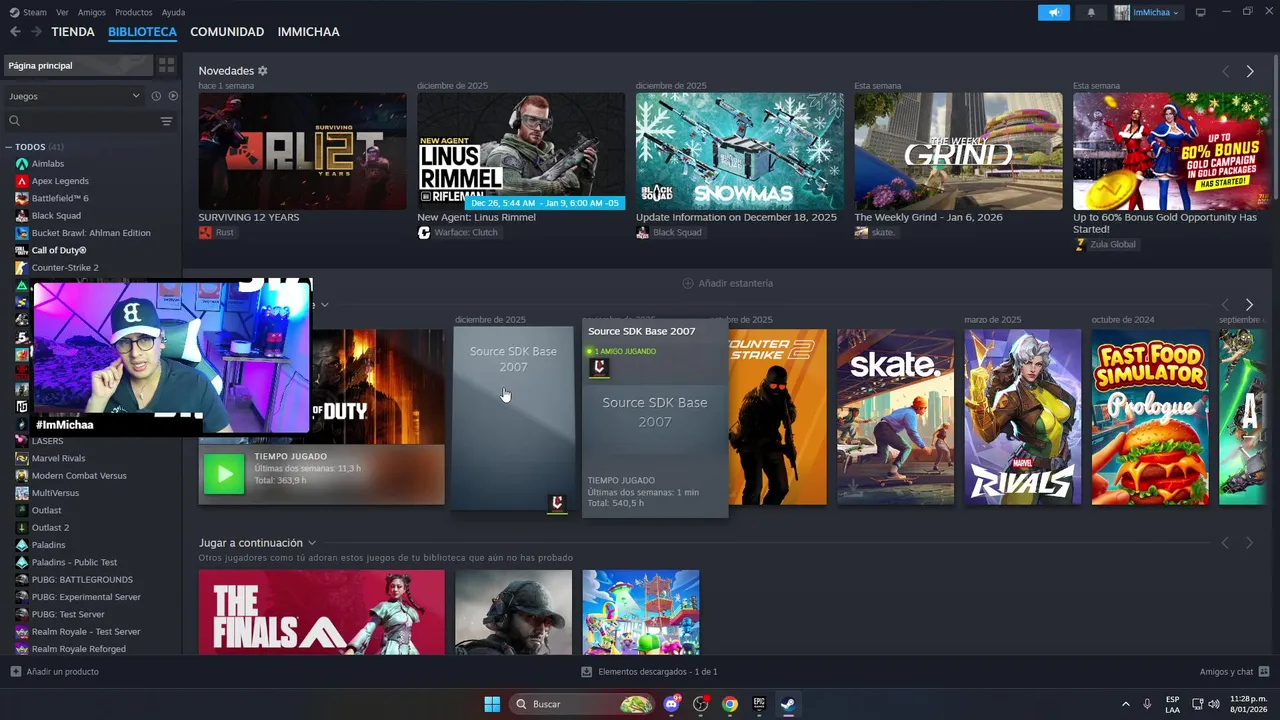Image resolution: width=1280 pixels, height=720 pixels.
Task: Open the Zula Global bonus gold banner
Action: [1171, 151]
